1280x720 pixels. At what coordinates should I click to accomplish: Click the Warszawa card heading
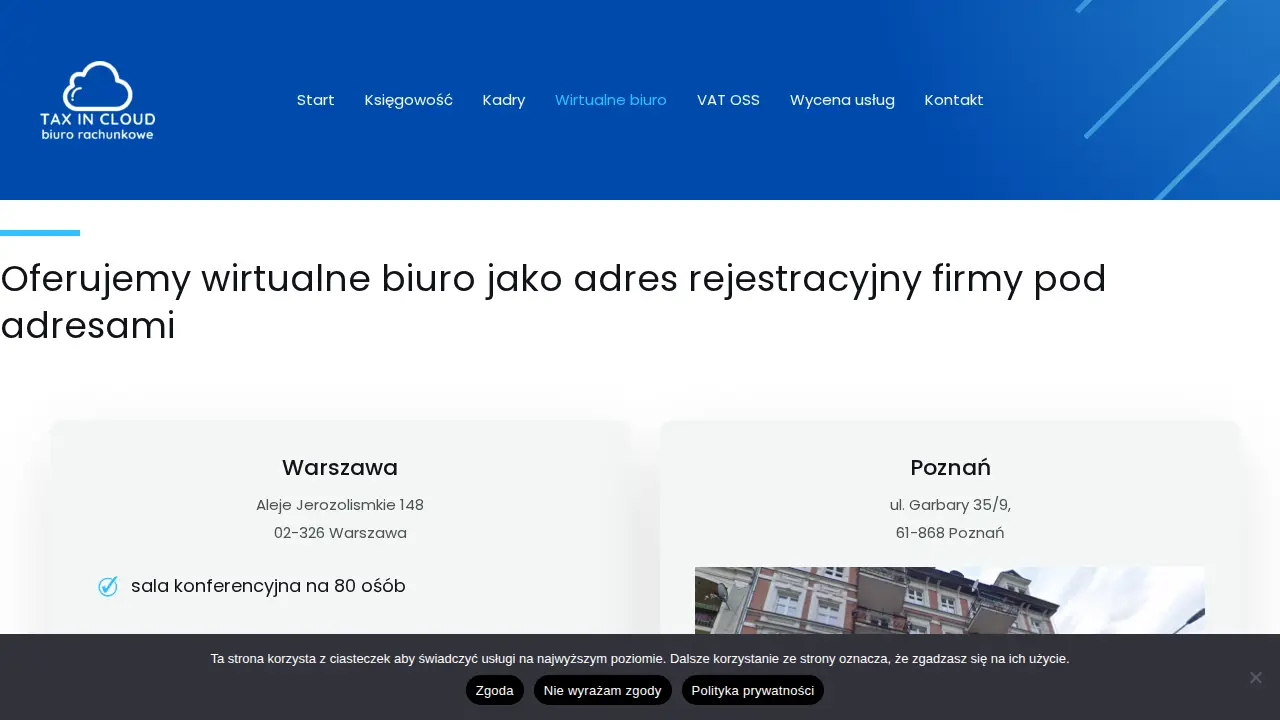pos(340,467)
